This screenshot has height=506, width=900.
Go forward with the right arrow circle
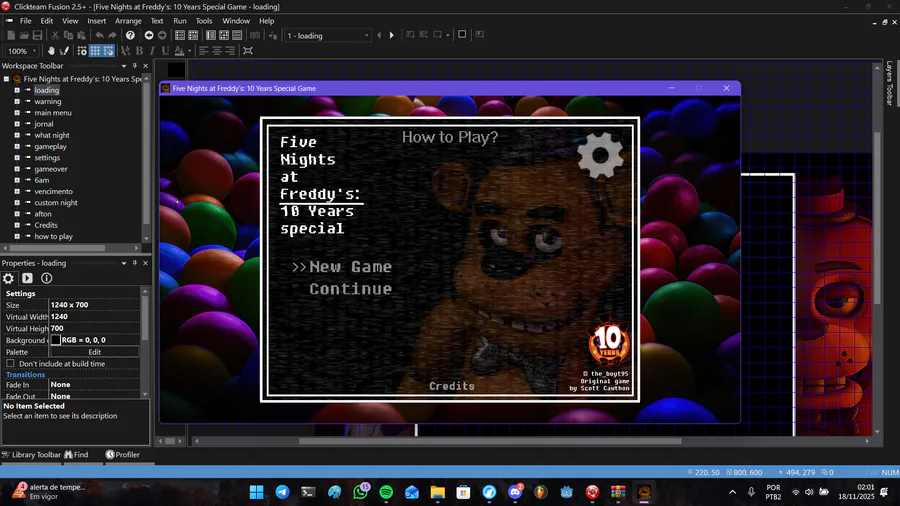tap(162, 36)
